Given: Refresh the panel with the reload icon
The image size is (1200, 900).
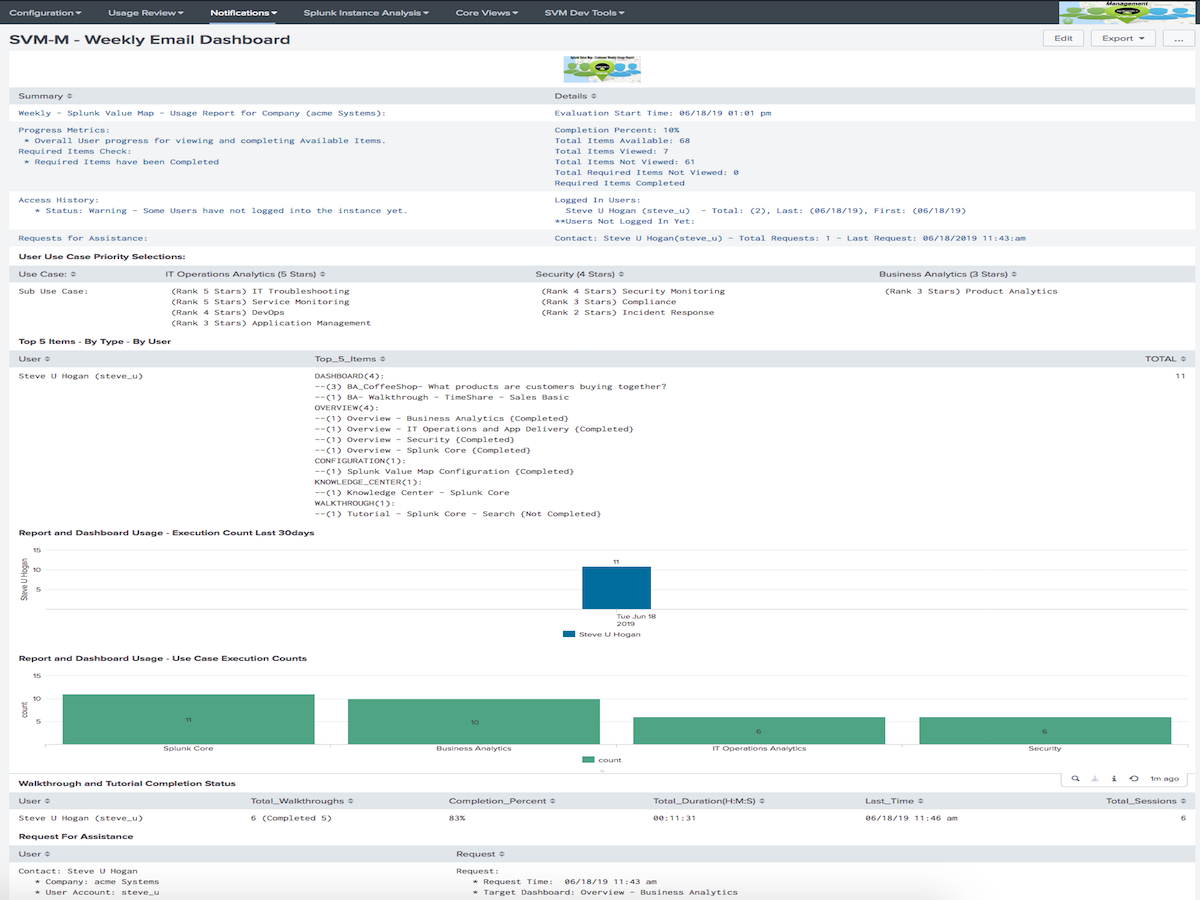Looking at the screenshot, I should [x=1133, y=778].
